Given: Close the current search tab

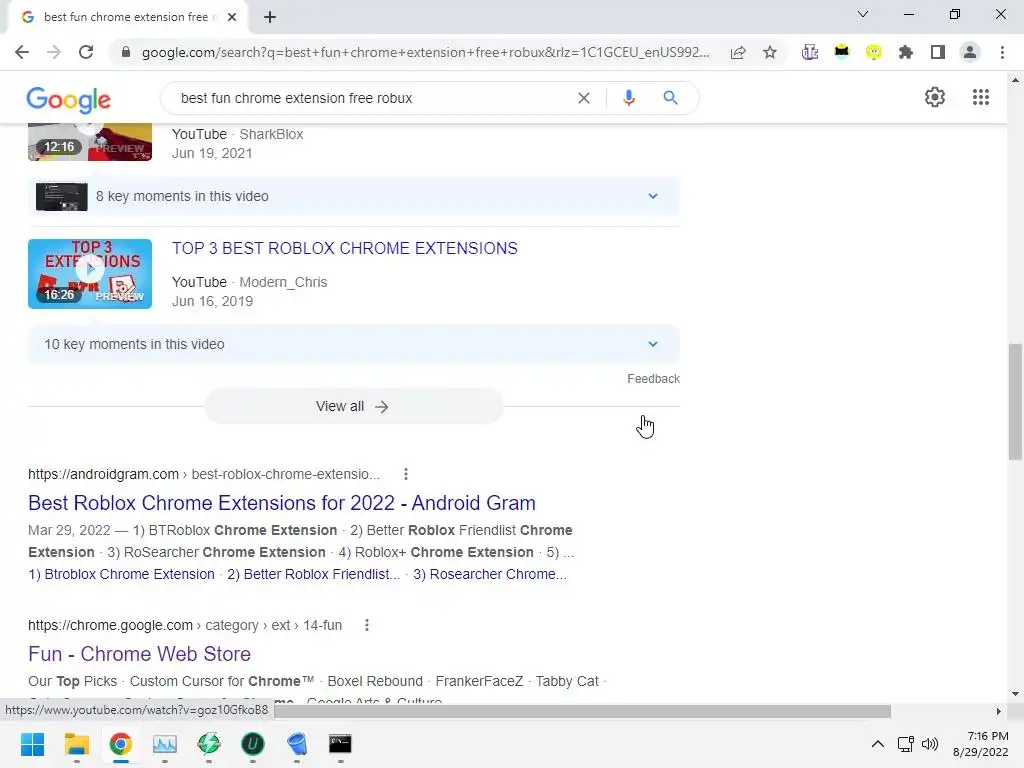Looking at the screenshot, I should (x=232, y=17).
